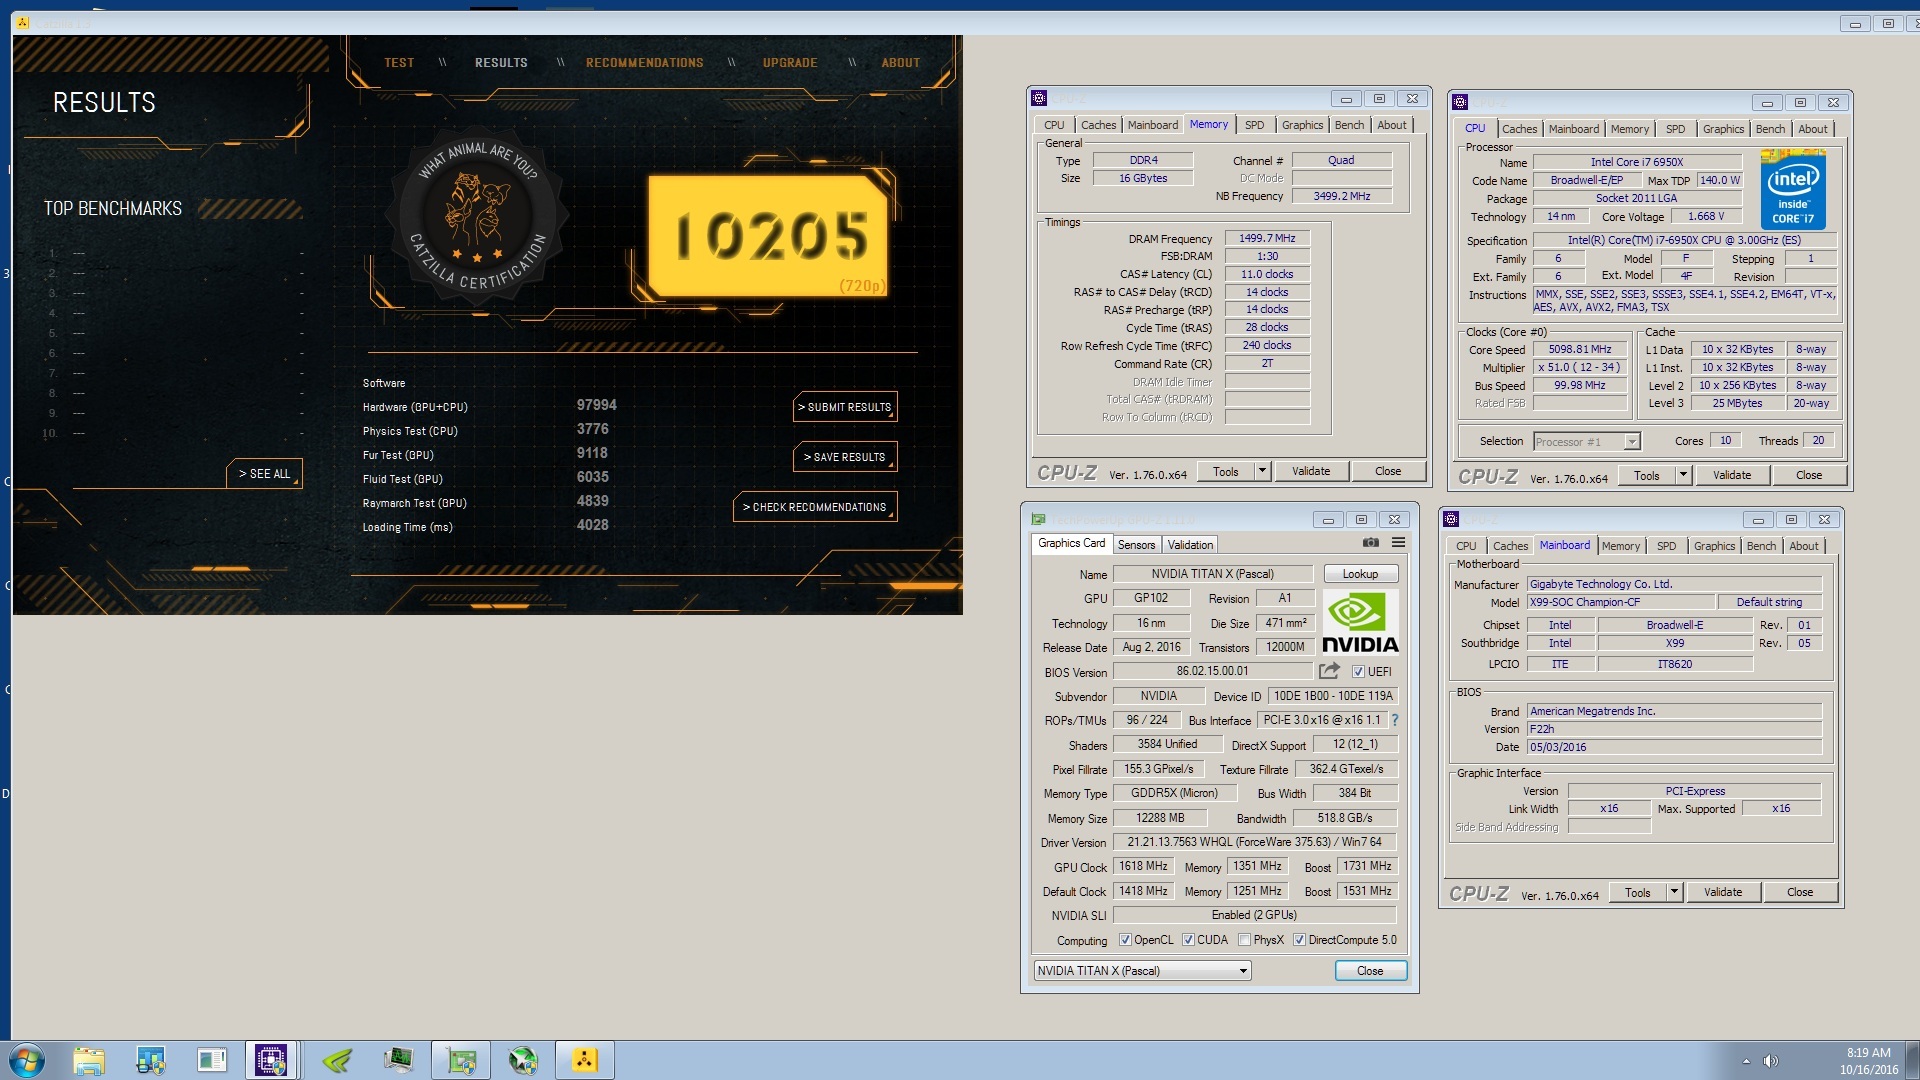Open Caches tab in CPU-Z CPU window
The image size is (1920, 1080).
pyautogui.click(x=1519, y=129)
